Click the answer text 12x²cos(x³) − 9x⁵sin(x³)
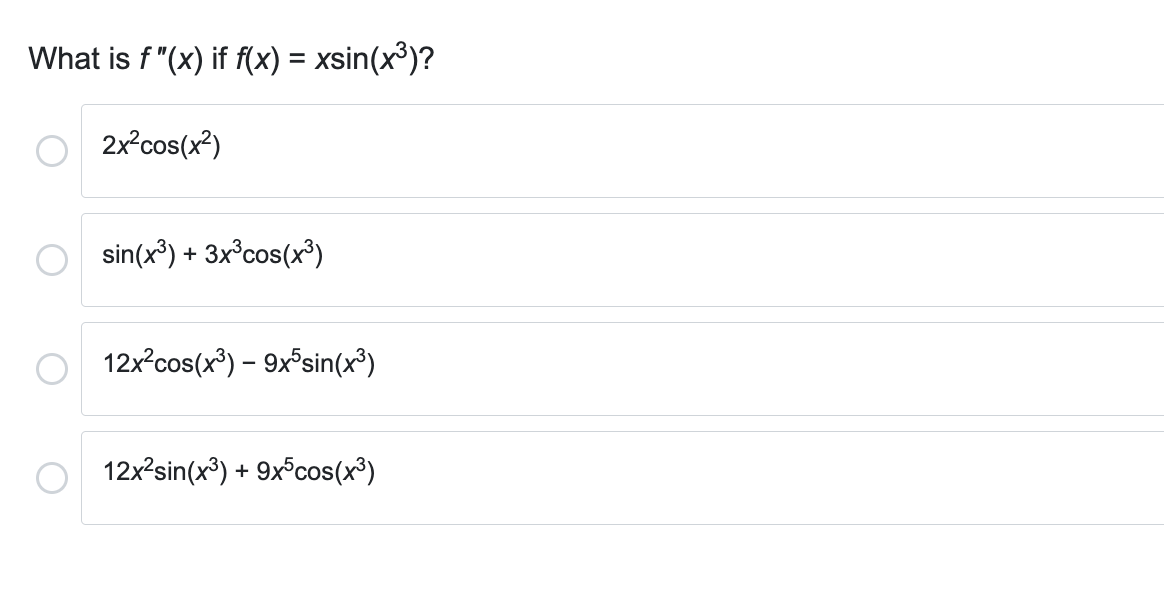This screenshot has height=590, width=1164. coord(237,364)
